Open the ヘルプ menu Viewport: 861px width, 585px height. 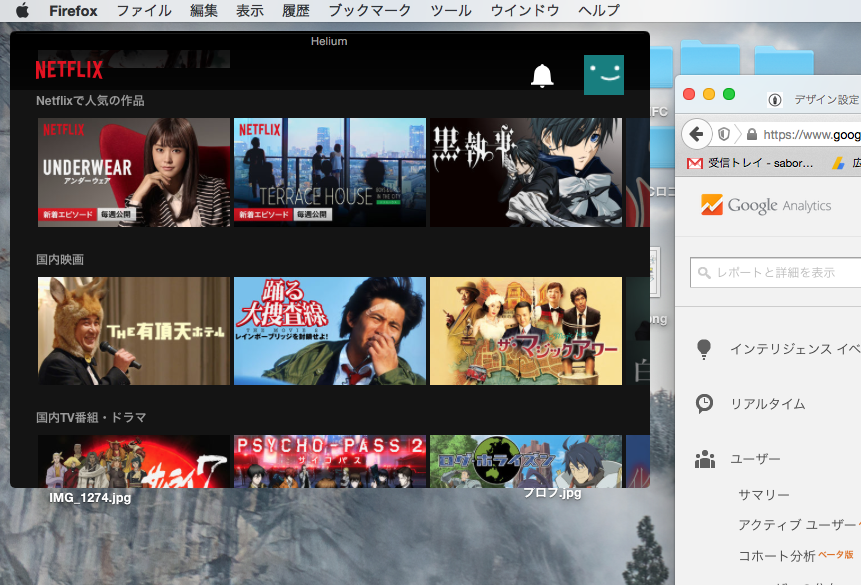pyautogui.click(x=599, y=10)
